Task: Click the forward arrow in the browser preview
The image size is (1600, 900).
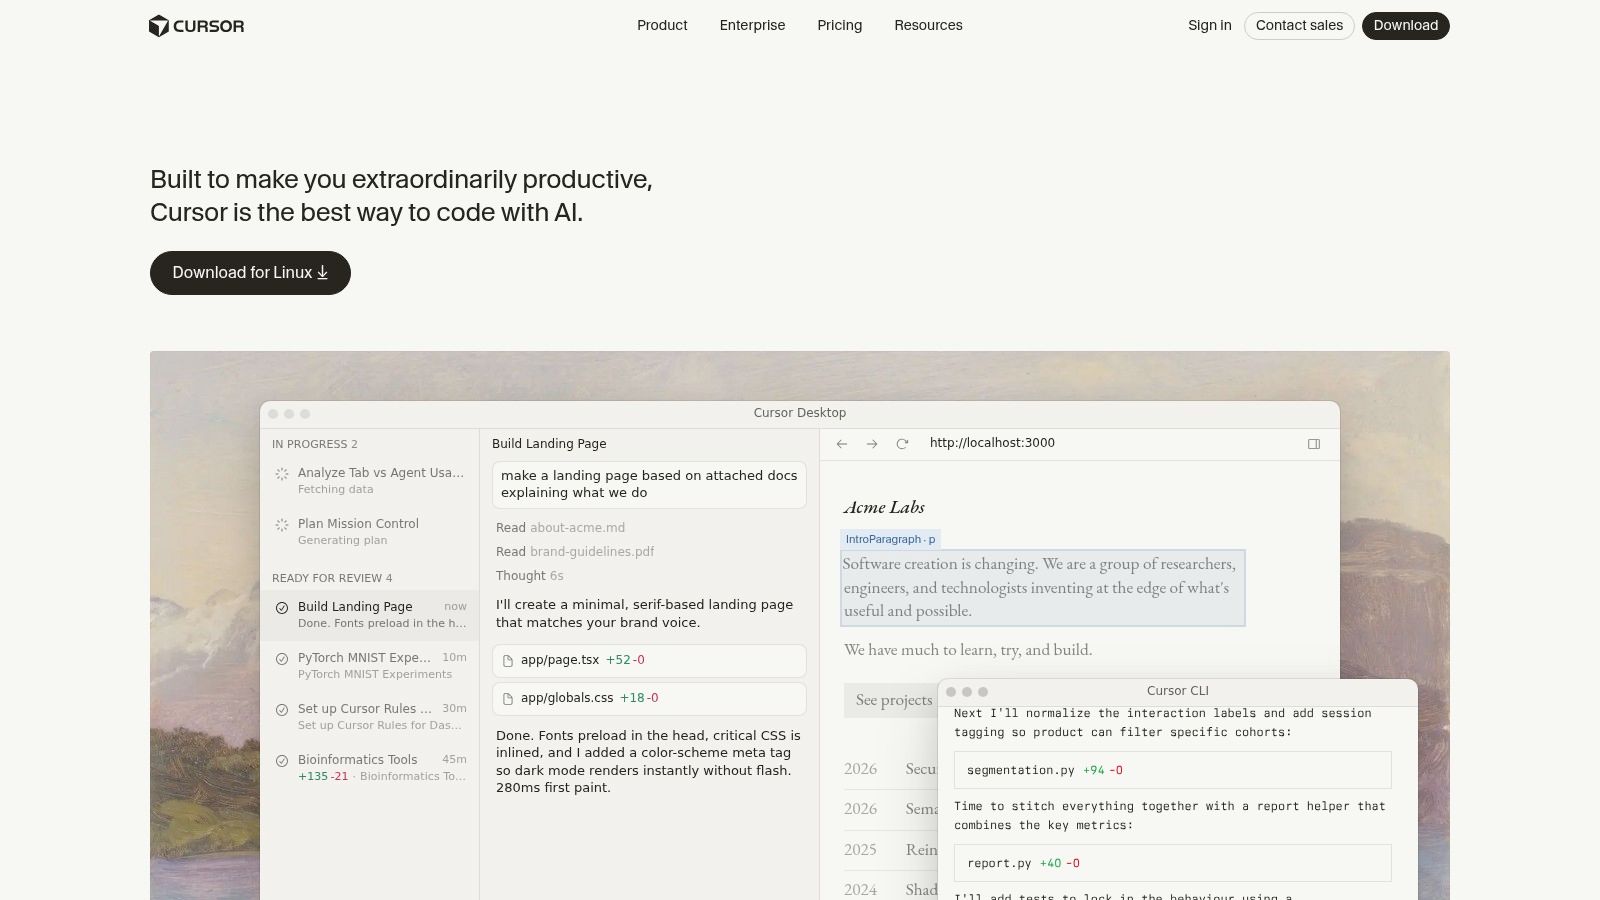Action: [x=872, y=444]
